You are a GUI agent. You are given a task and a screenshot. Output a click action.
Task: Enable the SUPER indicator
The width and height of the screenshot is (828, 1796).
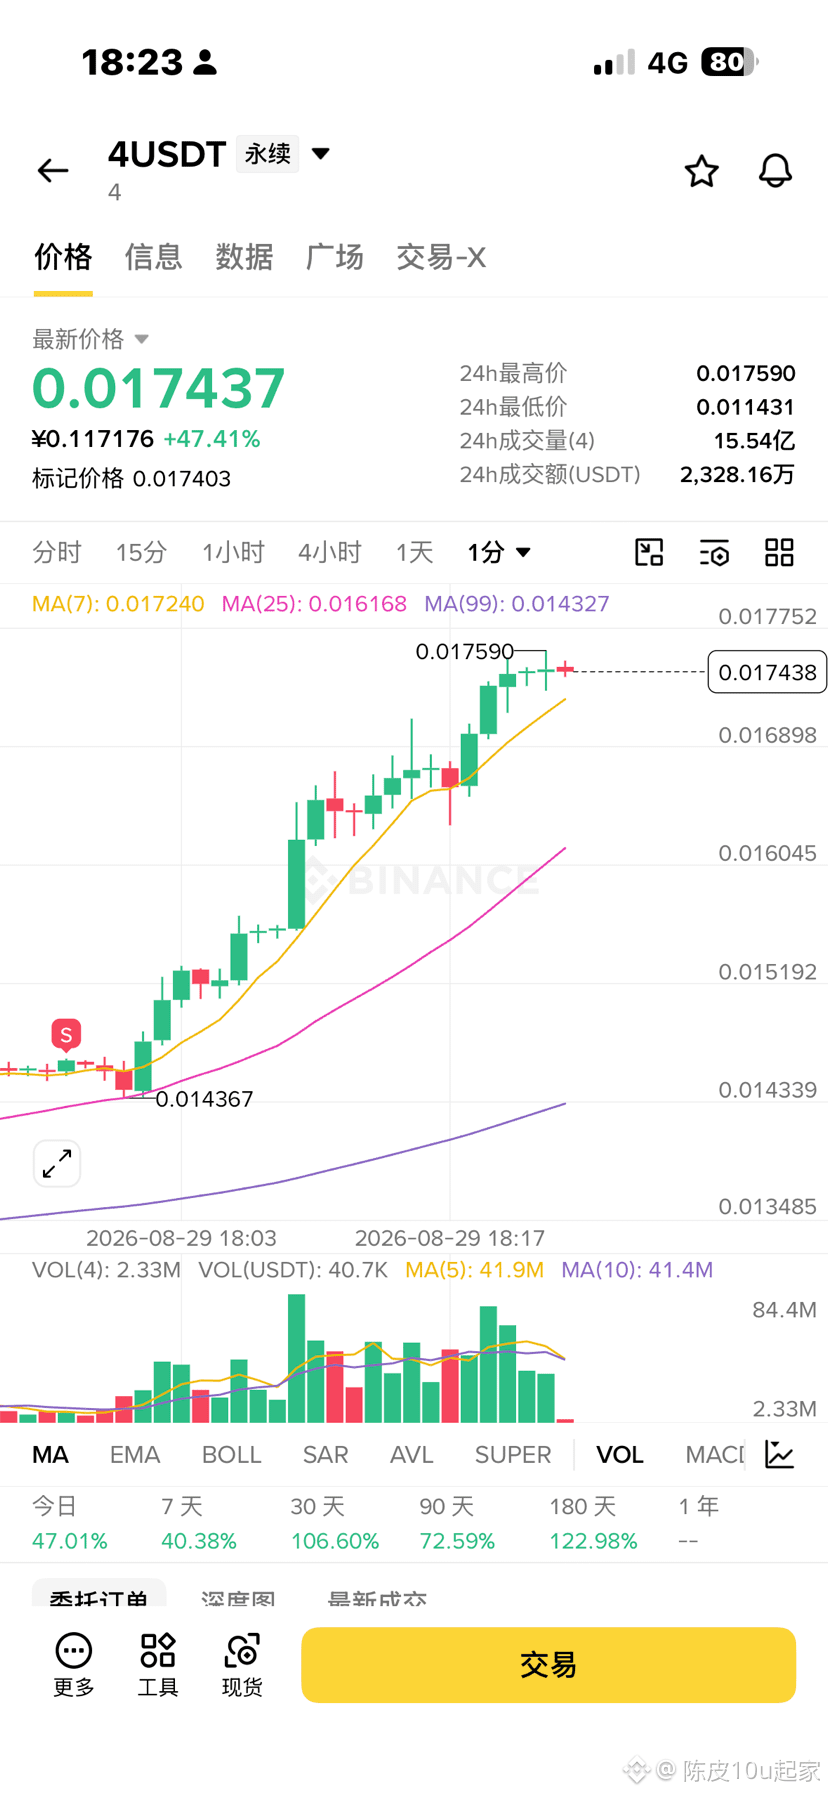(513, 1455)
